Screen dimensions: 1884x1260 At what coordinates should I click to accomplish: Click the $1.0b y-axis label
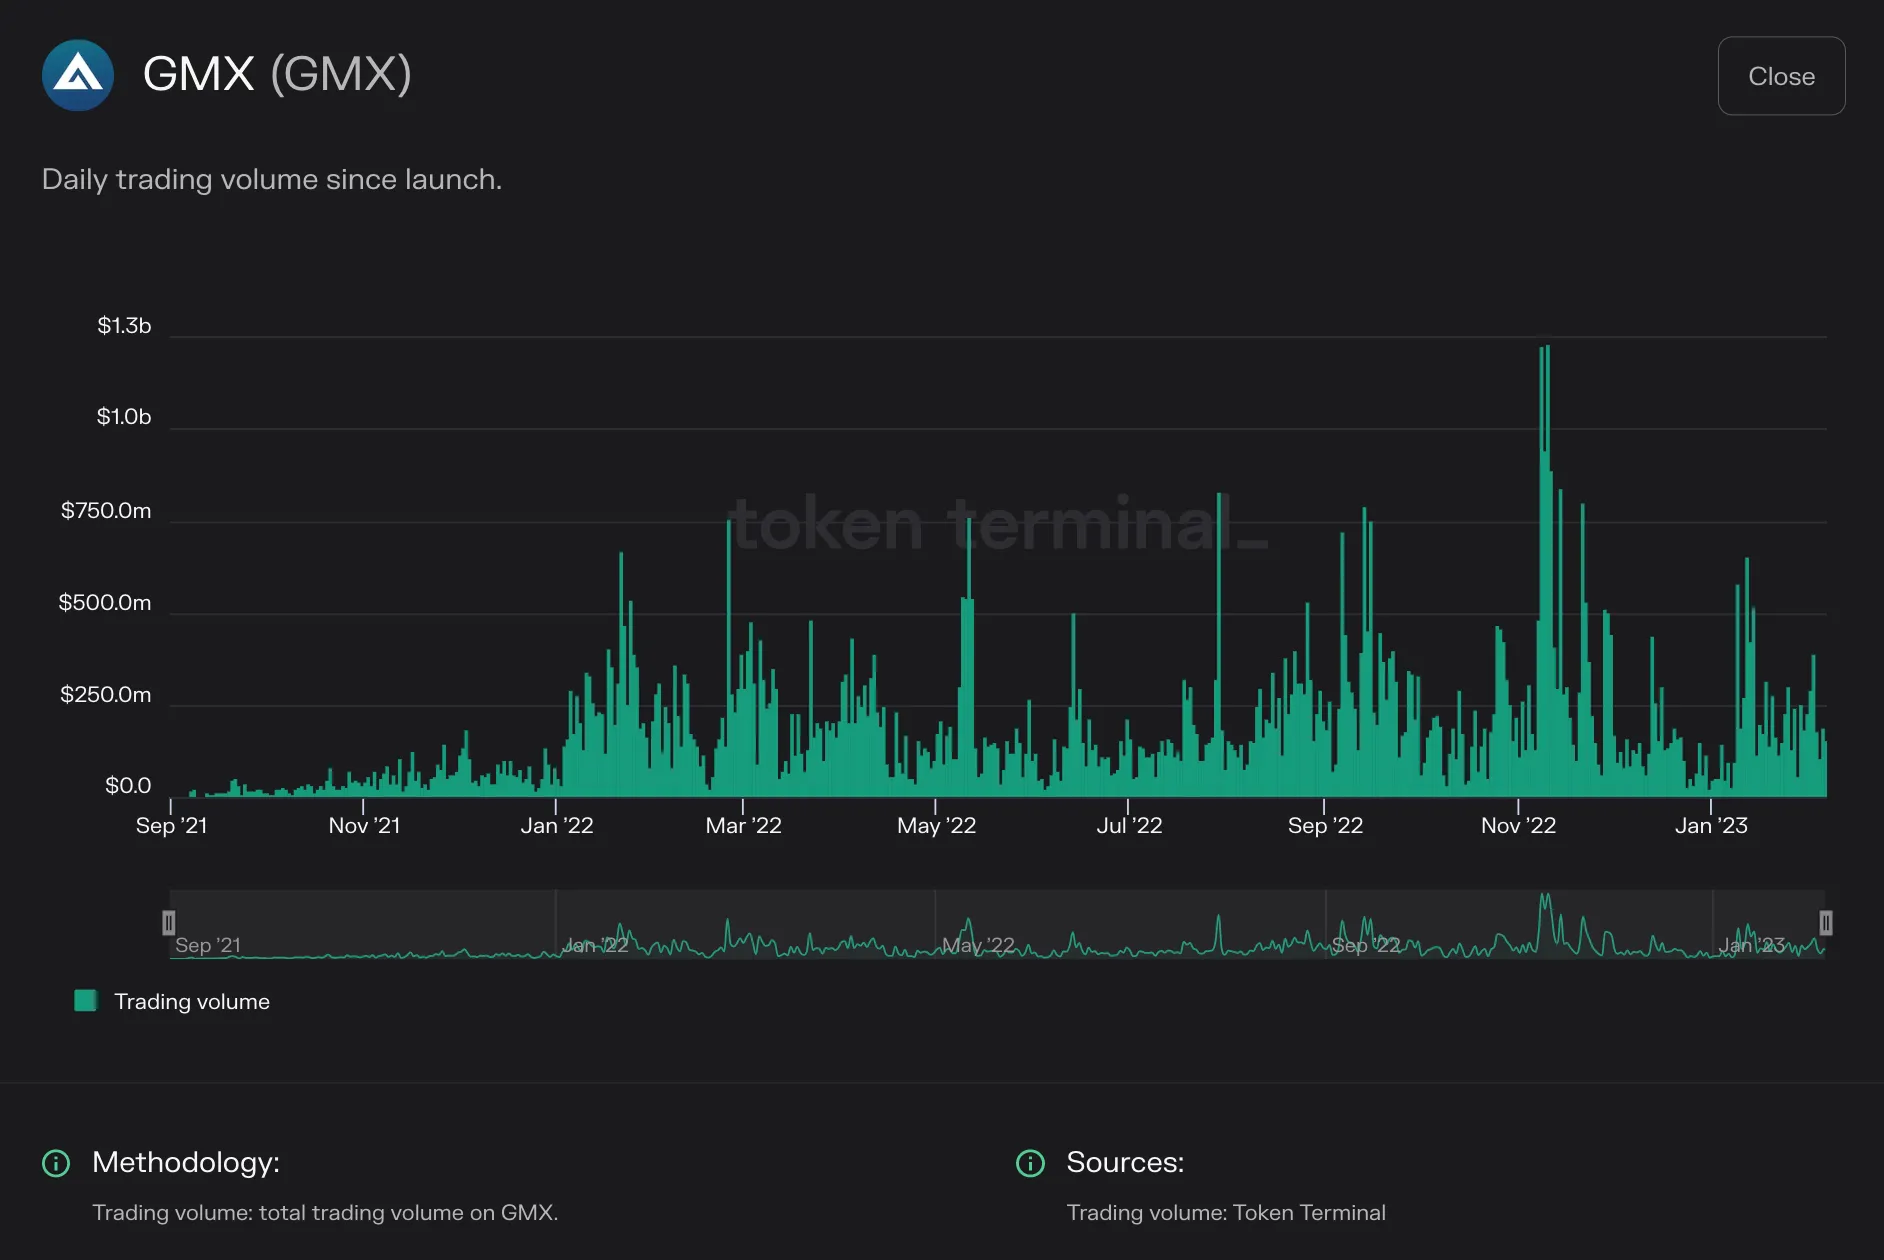124,416
